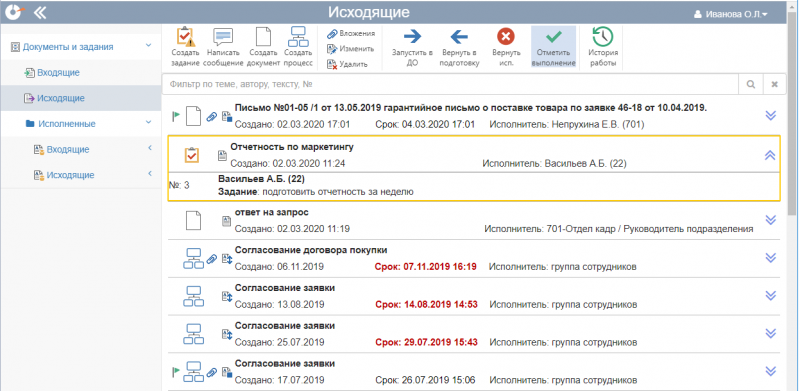Click paperclip on Согласование заявки 17.07.2019

click(x=212, y=373)
